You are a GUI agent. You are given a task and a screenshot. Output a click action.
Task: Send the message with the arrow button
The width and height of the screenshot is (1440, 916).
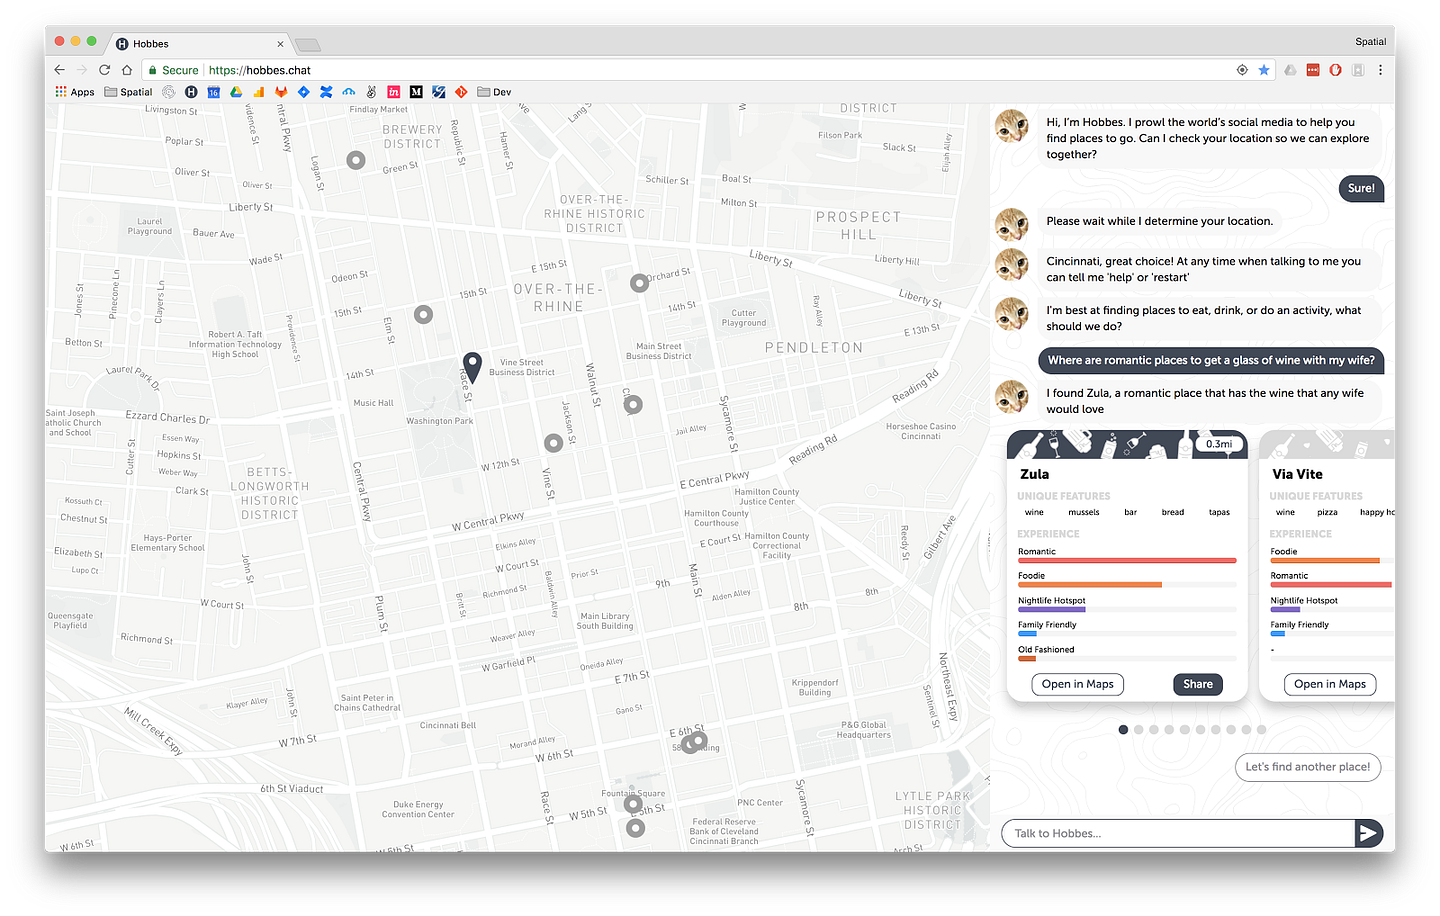tap(1368, 833)
